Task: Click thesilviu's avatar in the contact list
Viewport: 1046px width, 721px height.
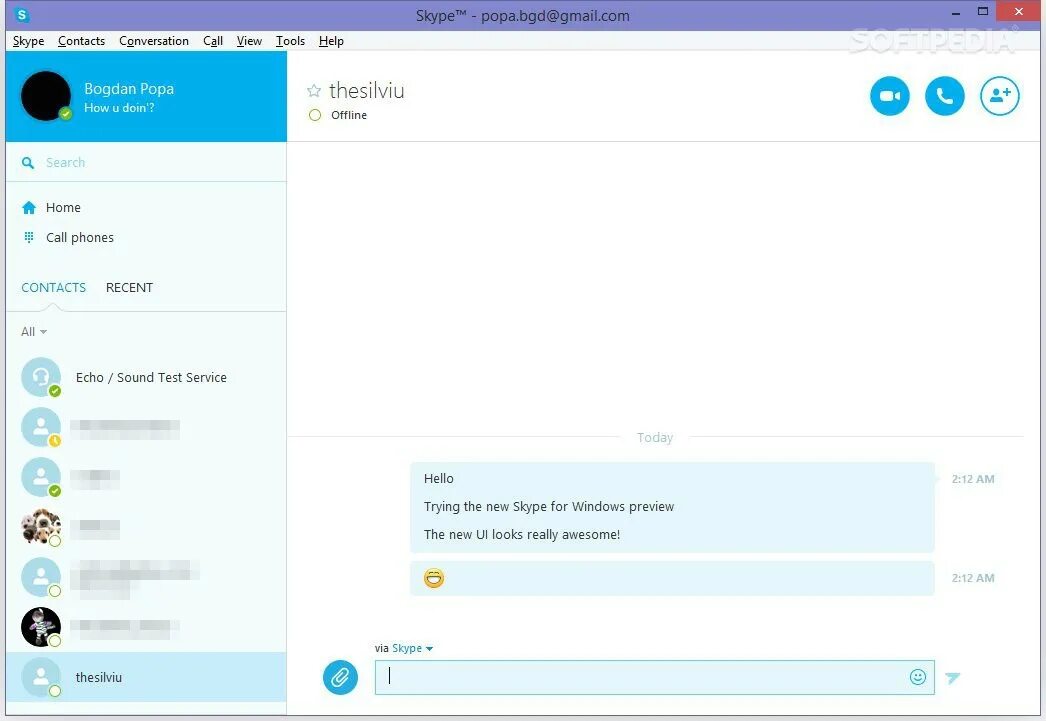Action: 41,677
